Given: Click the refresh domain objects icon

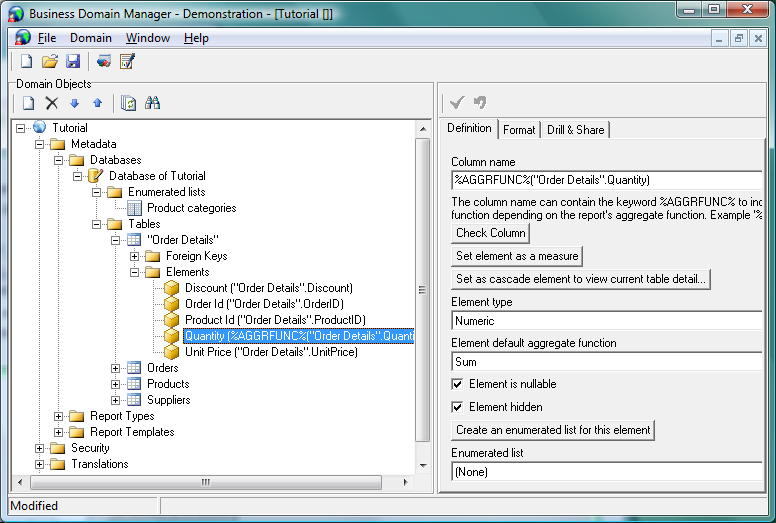Looking at the screenshot, I should click(x=128, y=103).
